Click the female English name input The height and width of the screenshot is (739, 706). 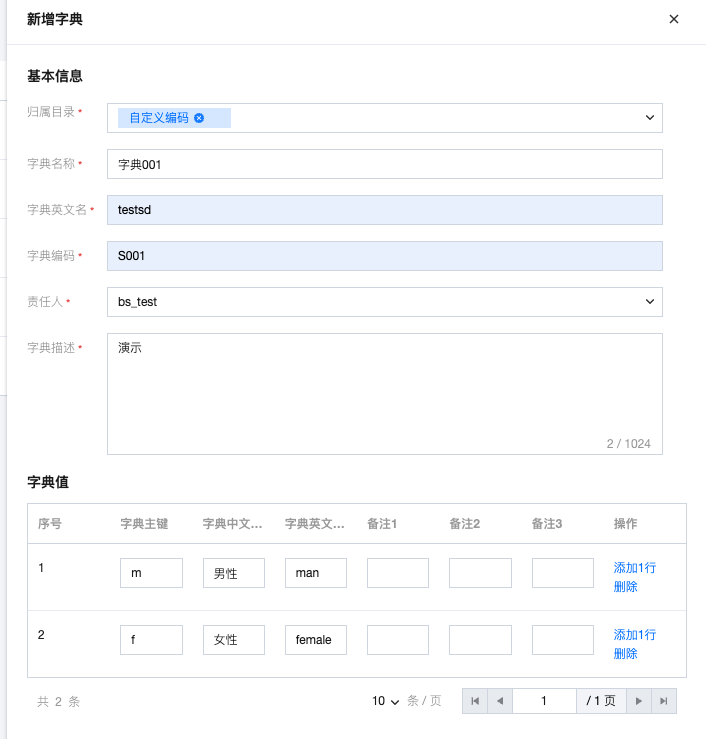point(316,640)
